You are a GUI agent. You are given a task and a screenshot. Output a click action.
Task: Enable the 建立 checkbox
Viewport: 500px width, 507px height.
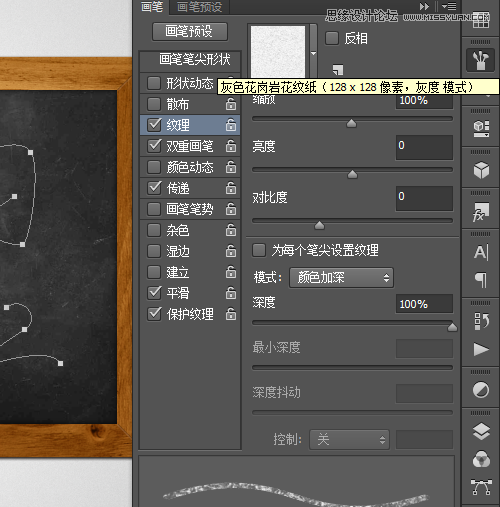154,272
